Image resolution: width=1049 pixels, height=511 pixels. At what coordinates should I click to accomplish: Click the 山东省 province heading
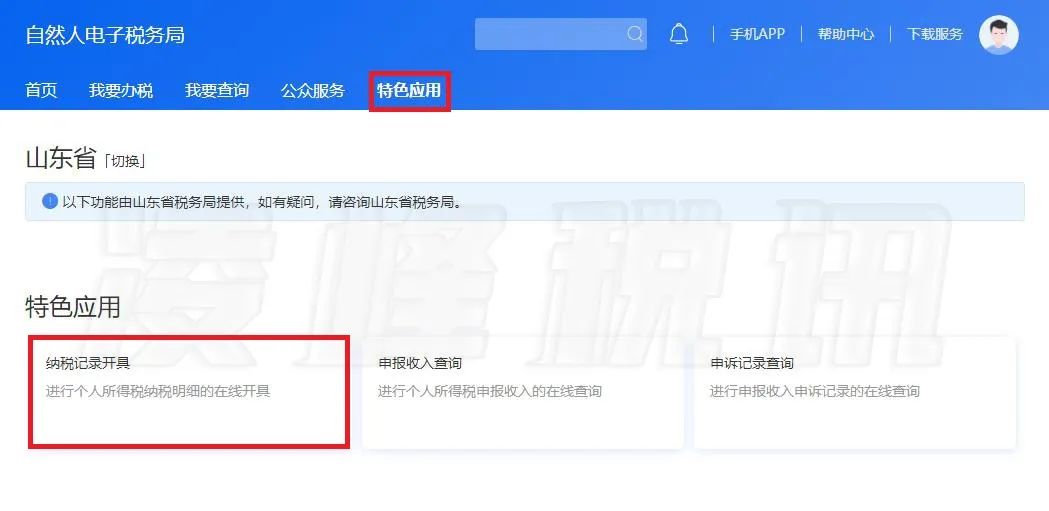point(62,159)
